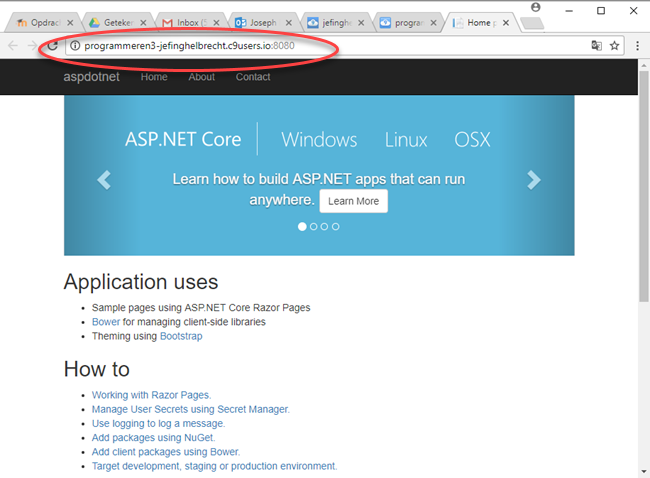This screenshot has height=478, width=650.
Task: Open Contact in the navbar
Action: tap(253, 77)
